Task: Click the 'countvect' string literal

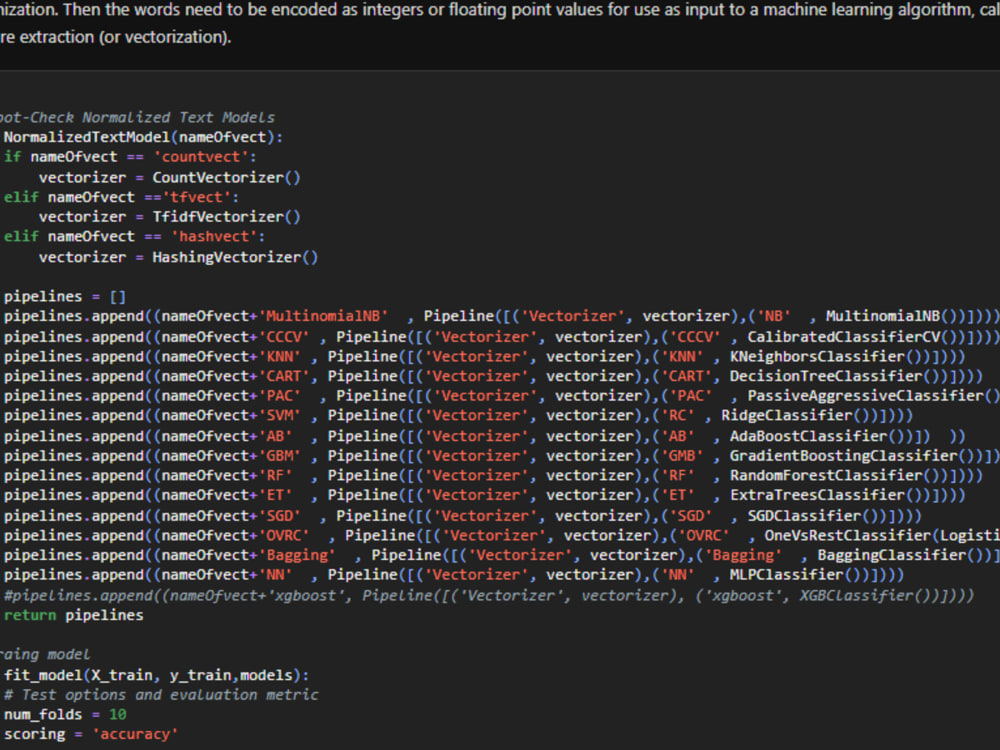Action: coord(201,157)
